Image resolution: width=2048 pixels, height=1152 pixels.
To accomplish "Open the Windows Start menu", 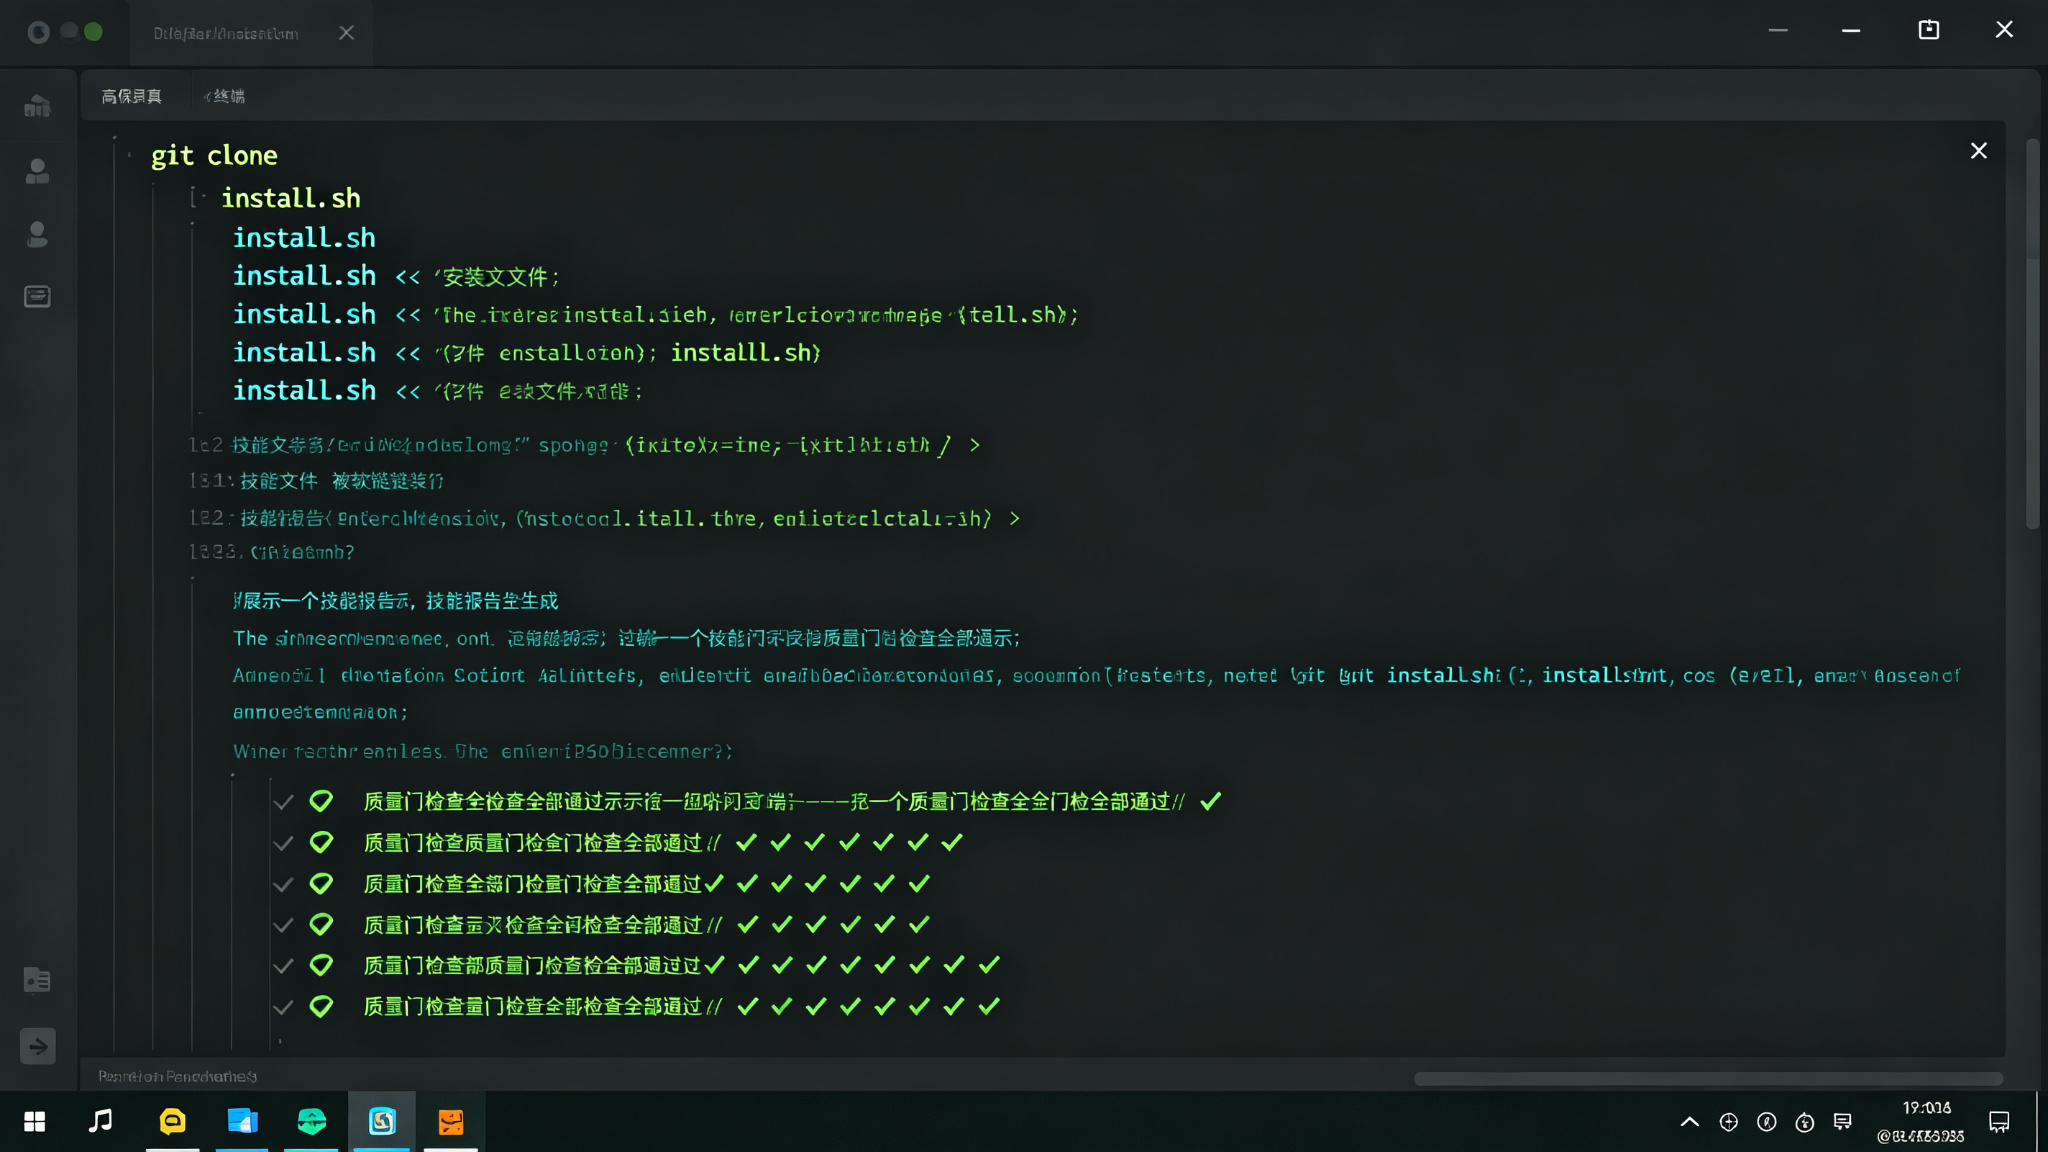I will tap(35, 1122).
